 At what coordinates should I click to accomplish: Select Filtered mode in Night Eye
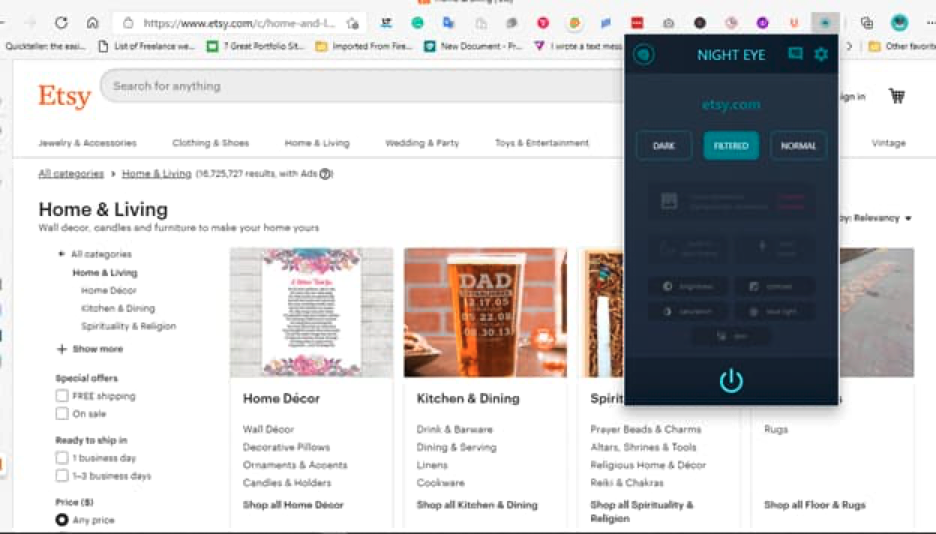[x=731, y=146]
